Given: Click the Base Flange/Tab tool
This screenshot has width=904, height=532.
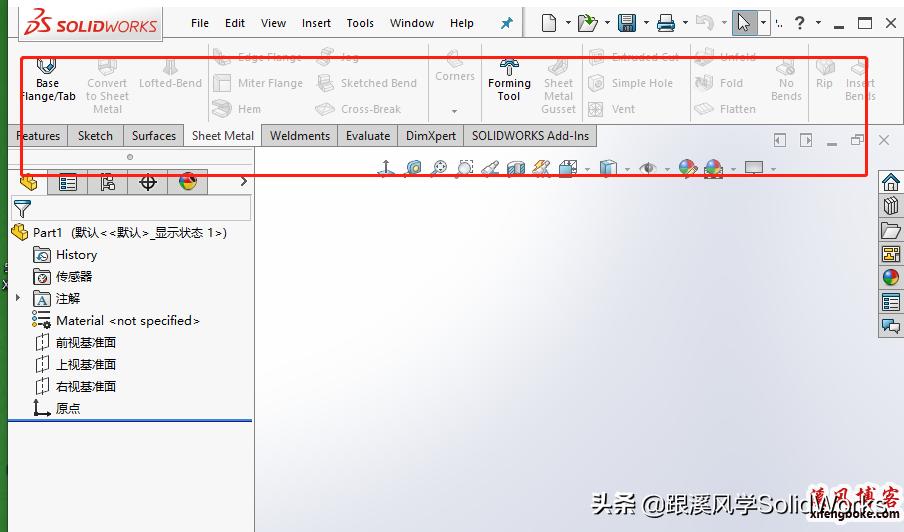Looking at the screenshot, I should pos(47,80).
